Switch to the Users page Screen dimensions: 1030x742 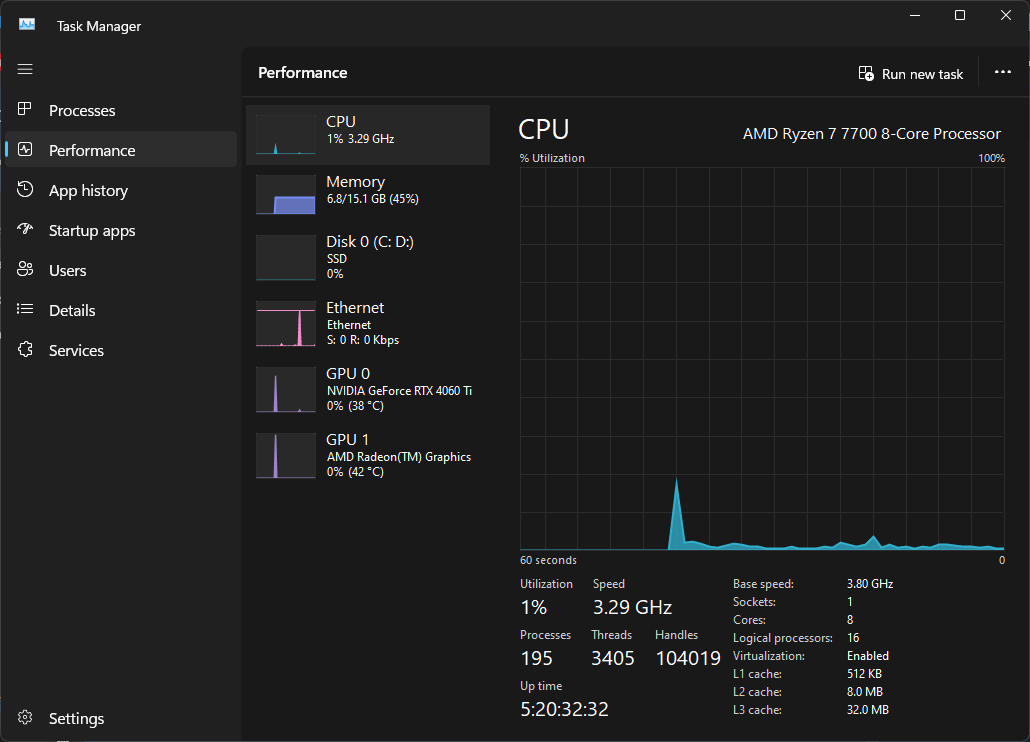pos(121,271)
